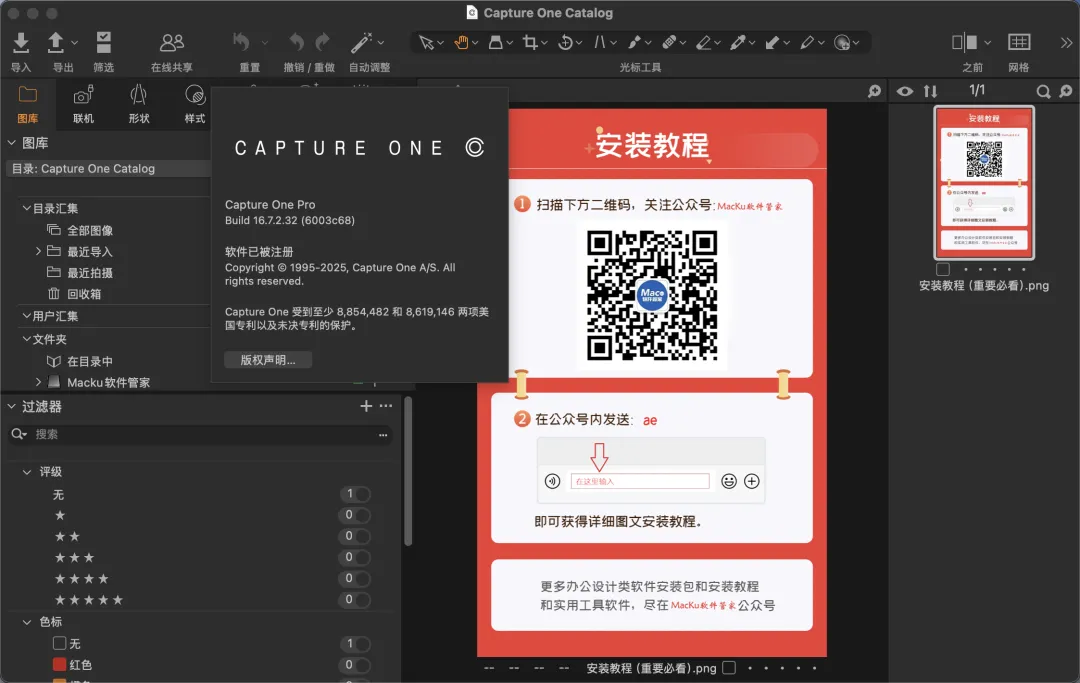The image size is (1080, 683).
Task: Click the 导入 (Import) toolbar icon
Action: 21,43
